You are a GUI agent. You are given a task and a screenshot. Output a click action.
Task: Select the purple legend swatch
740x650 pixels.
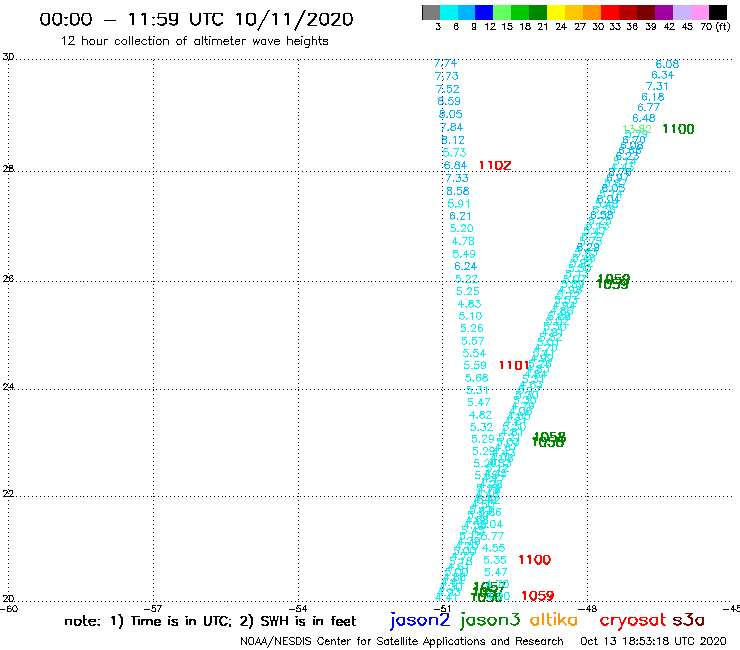tap(664, 12)
